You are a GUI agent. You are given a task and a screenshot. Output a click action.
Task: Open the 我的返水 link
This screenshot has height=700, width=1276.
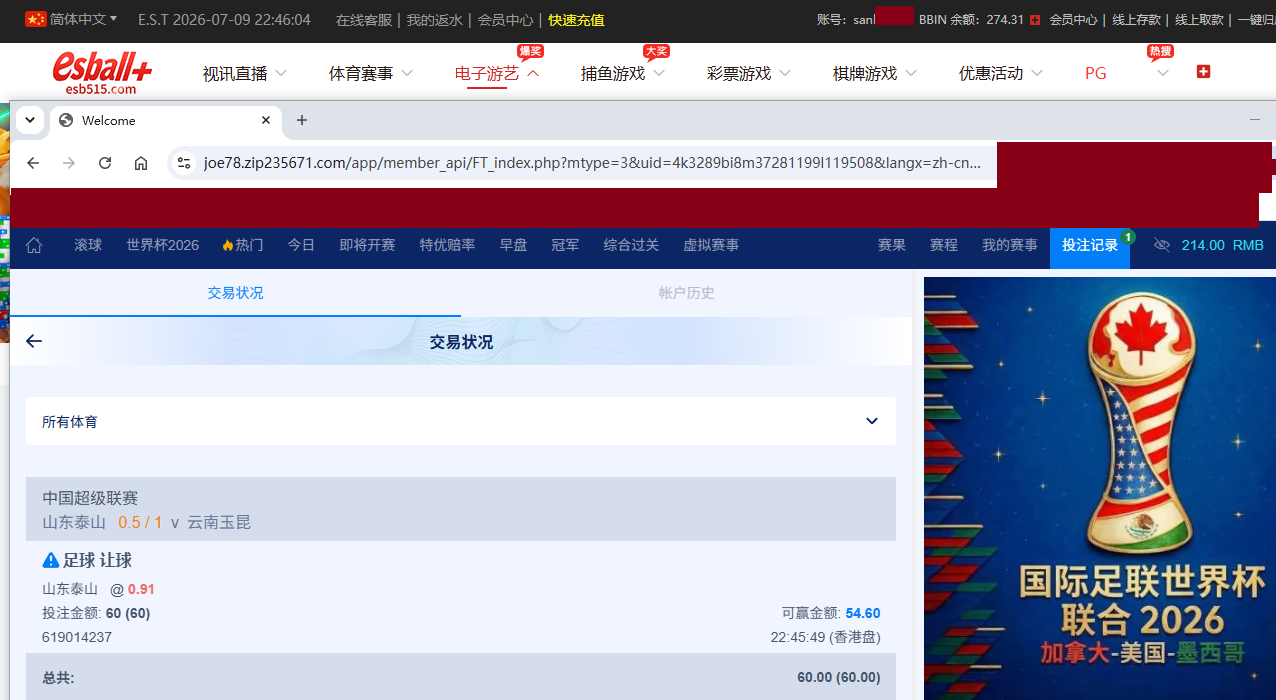coord(435,20)
